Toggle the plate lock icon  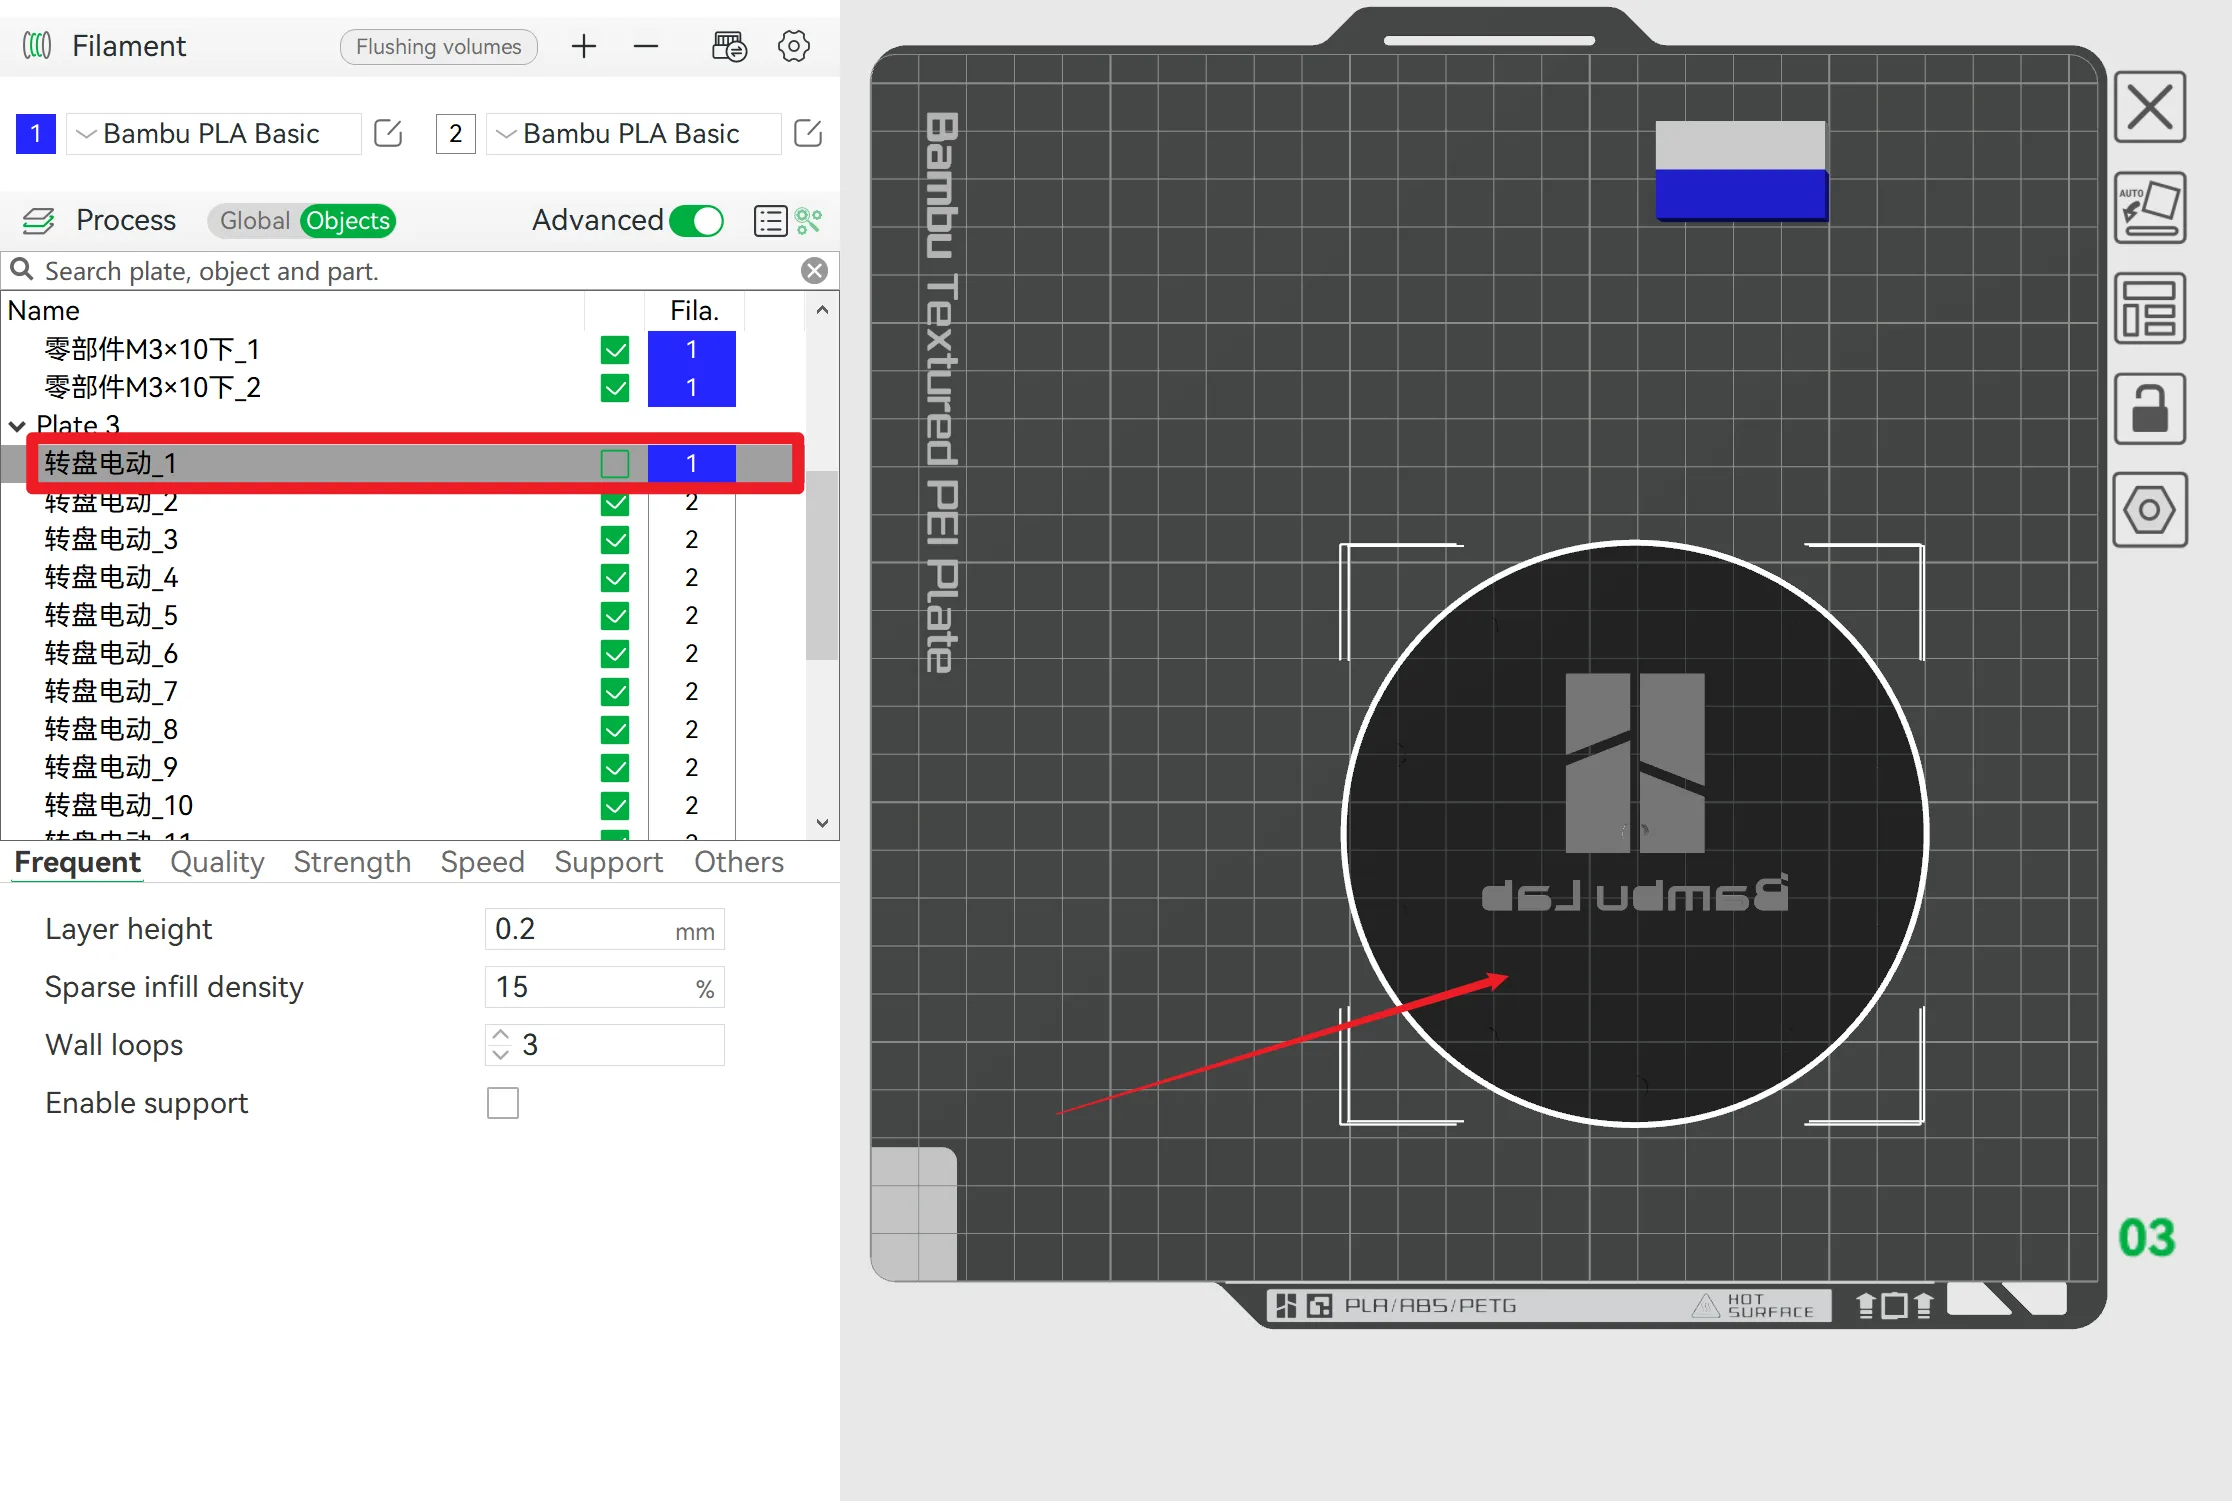(x=2150, y=409)
